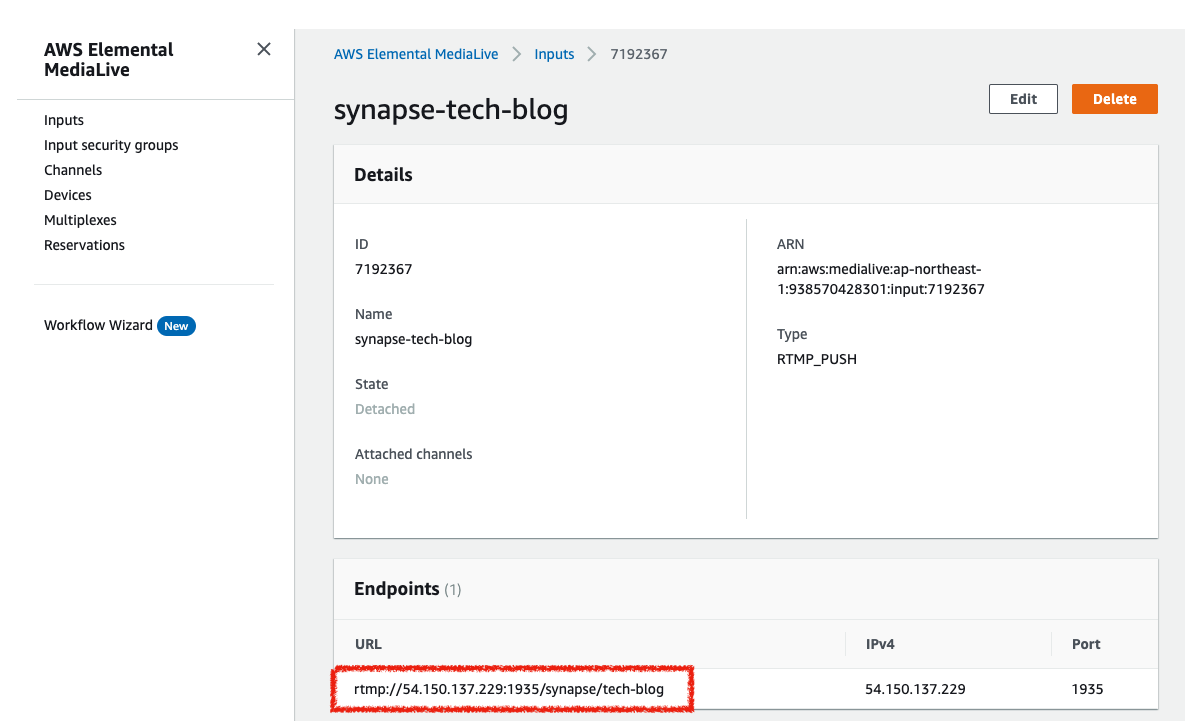Go to Channels in the sidebar
Viewport: 1200px width, 724px height.
[73, 170]
